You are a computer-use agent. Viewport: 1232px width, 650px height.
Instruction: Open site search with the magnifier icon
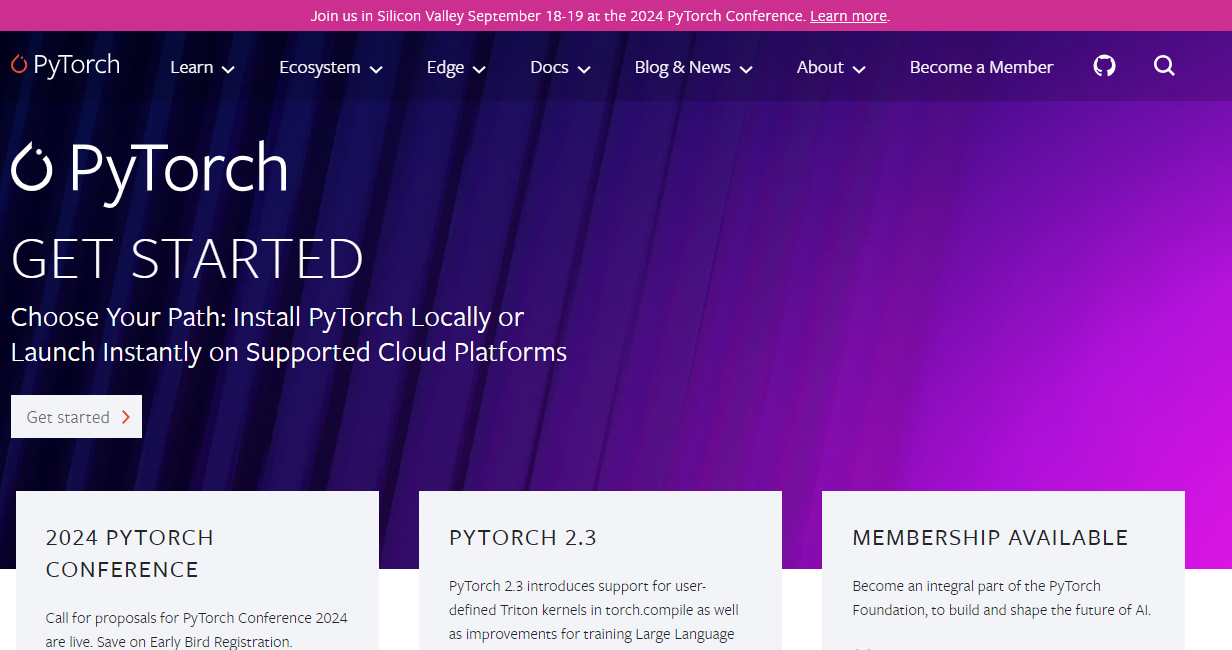(x=1164, y=66)
